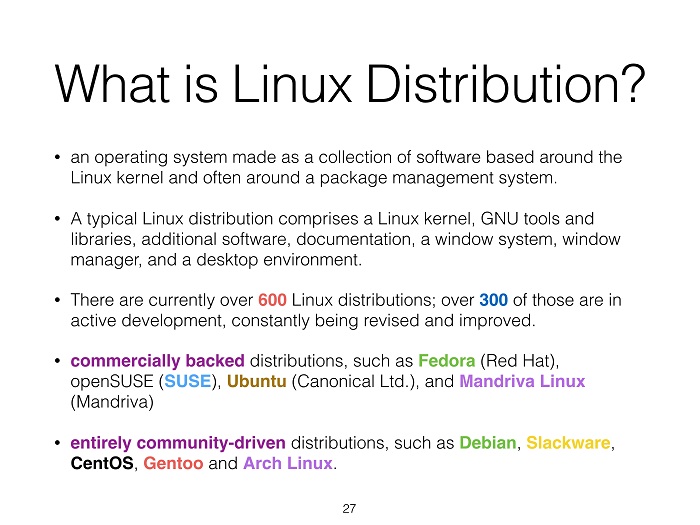This screenshot has height=525, width=700.
Task: Click the 'commercially backed' purple text
Action: 158,361
